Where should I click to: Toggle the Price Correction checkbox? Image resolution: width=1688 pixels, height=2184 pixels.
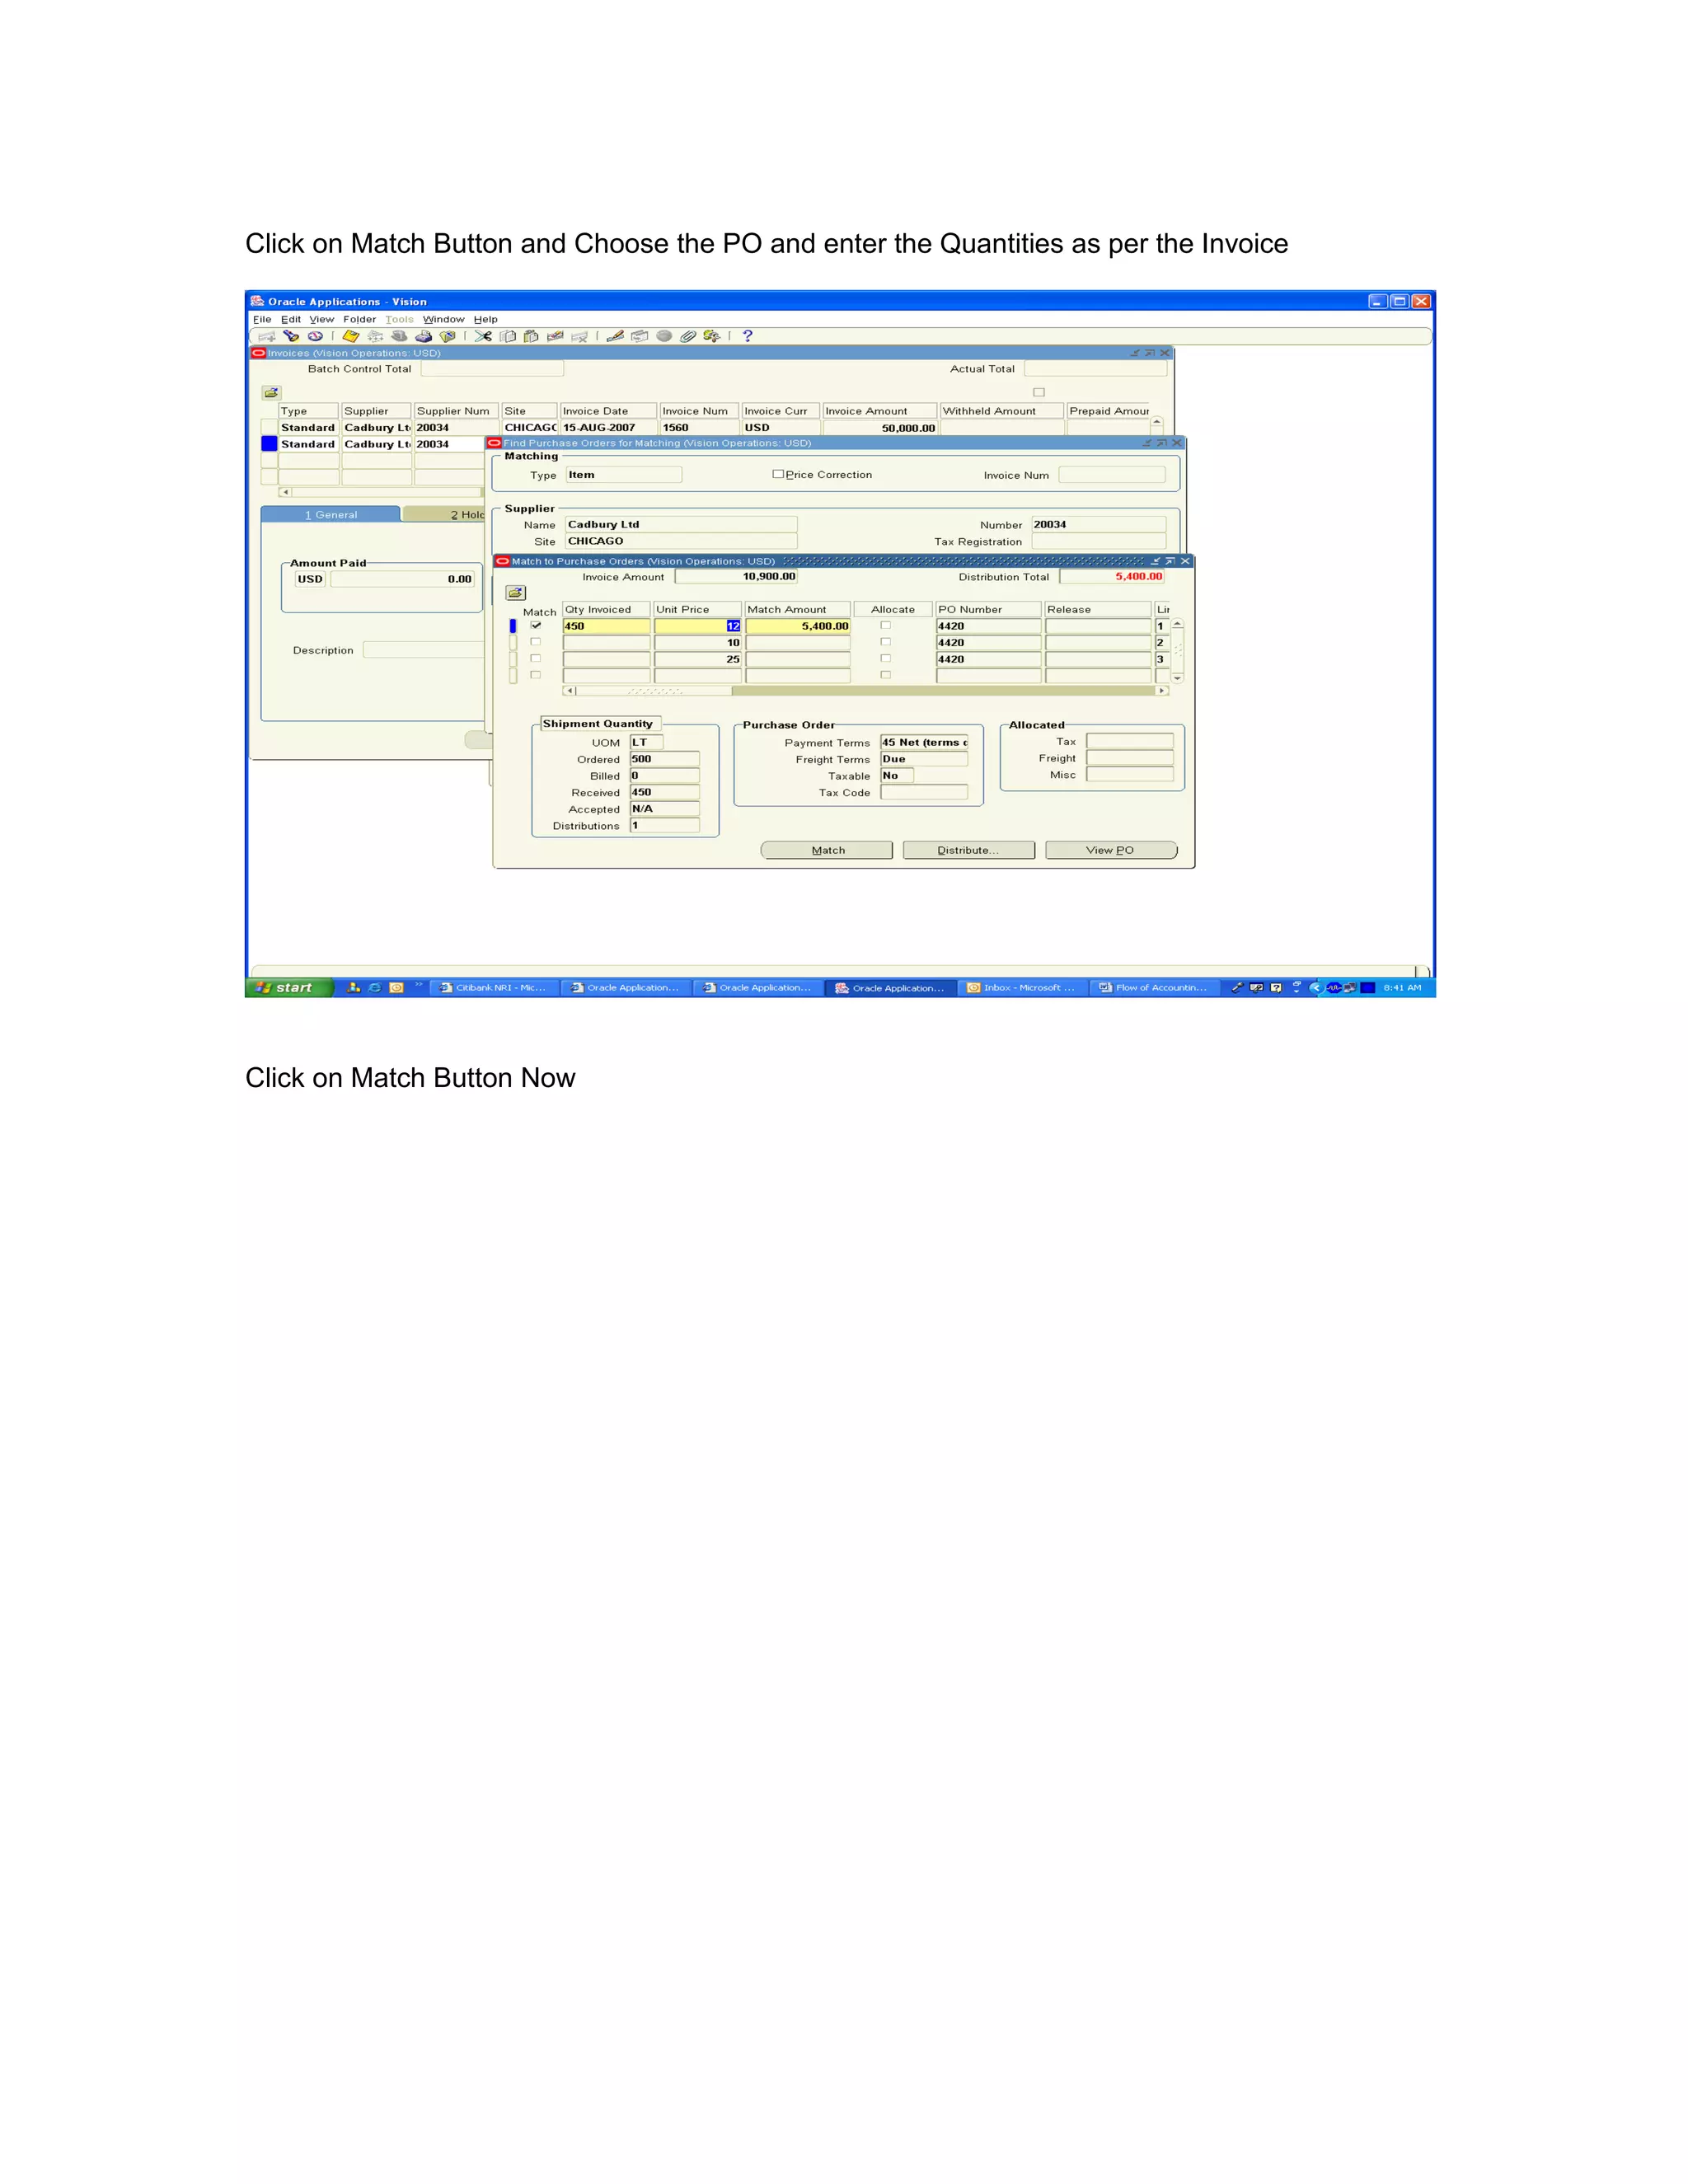(778, 474)
